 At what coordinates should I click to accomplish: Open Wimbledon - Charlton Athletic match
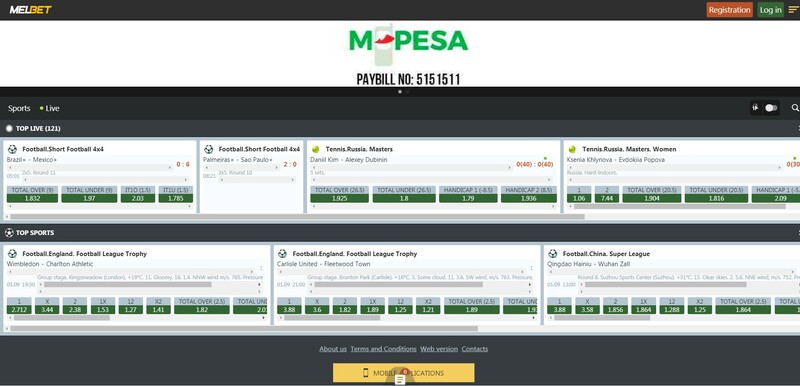50,264
